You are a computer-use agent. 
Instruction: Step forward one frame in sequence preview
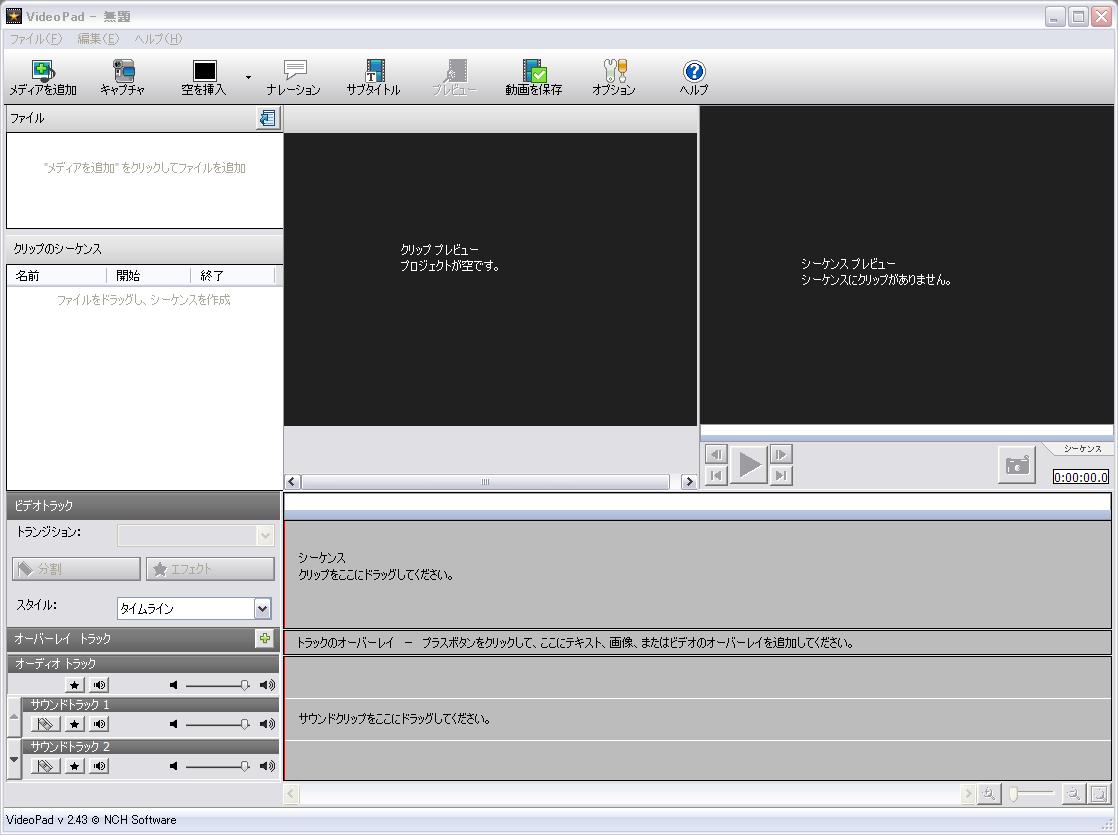781,454
